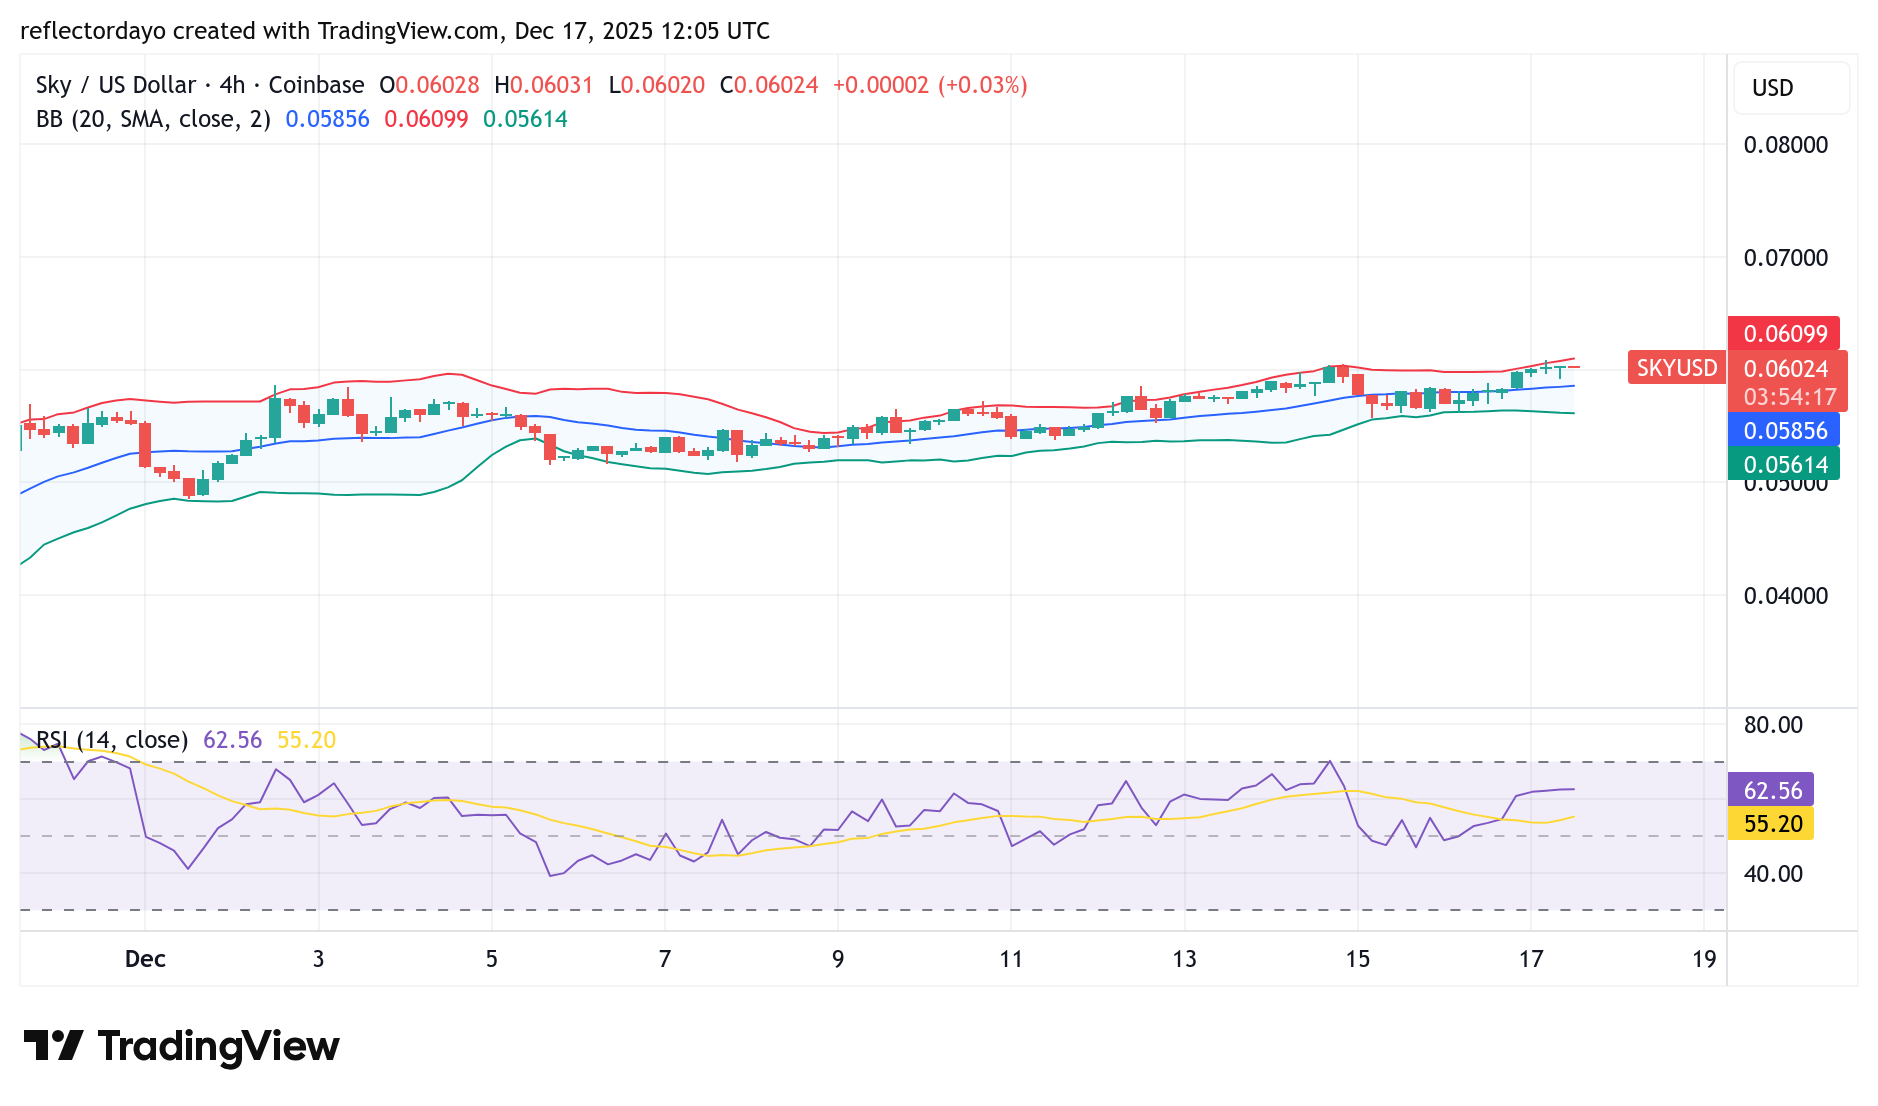1878x1106 pixels.
Task: Click the O0.06028 open value
Action: coord(430,85)
